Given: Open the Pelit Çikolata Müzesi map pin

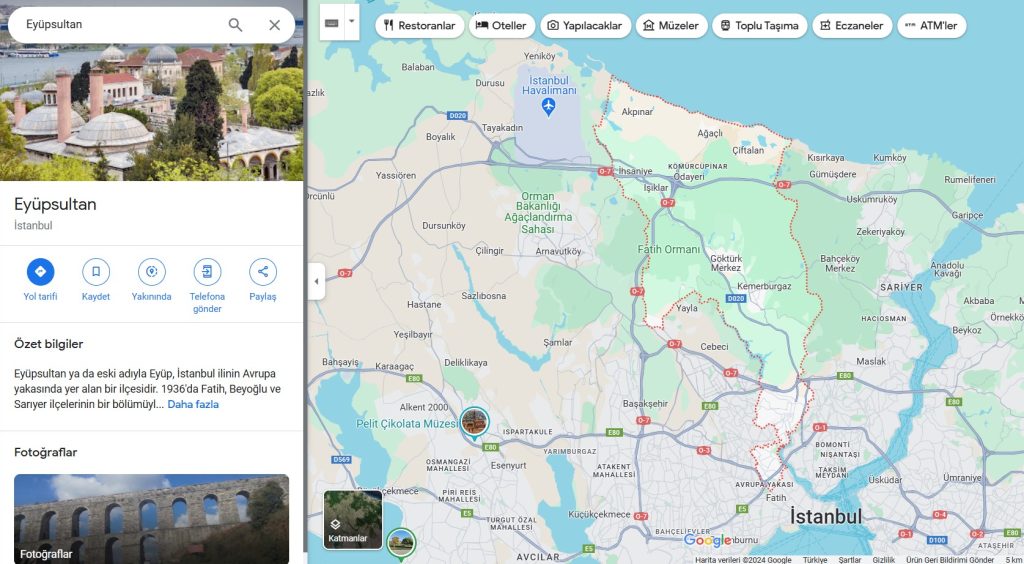Looking at the screenshot, I should tap(474, 423).
